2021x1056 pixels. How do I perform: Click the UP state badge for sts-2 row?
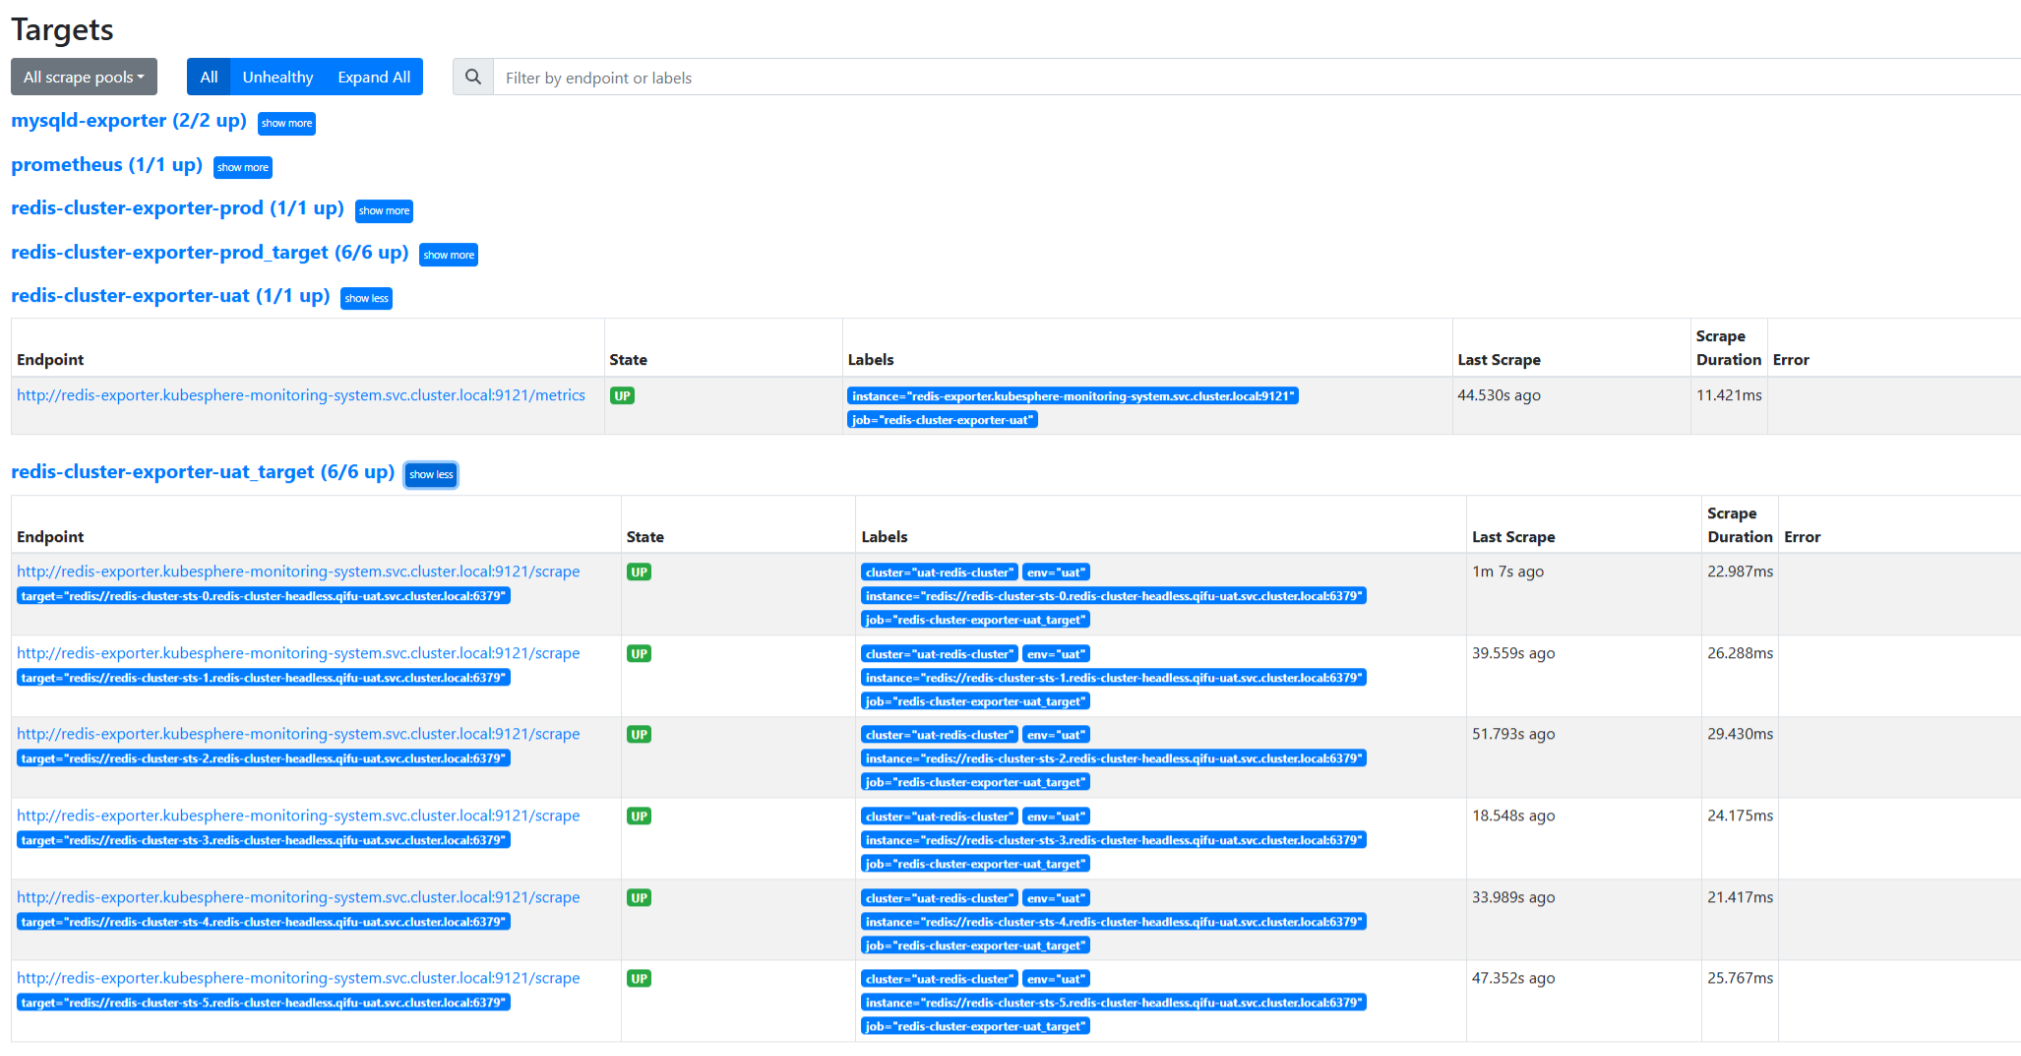639,735
